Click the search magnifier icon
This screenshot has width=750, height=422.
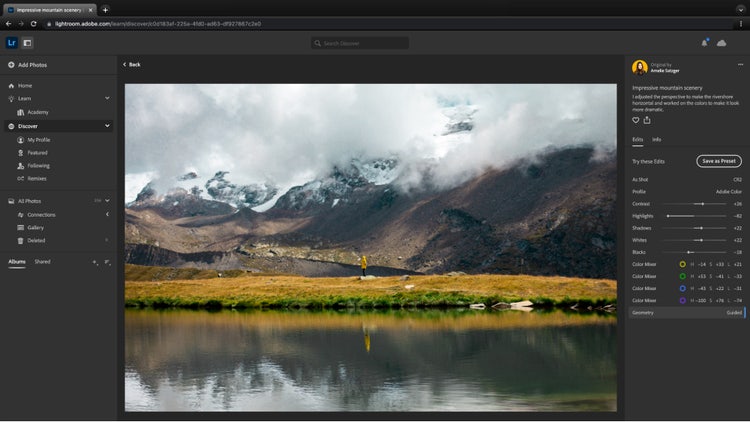(x=317, y=43)
